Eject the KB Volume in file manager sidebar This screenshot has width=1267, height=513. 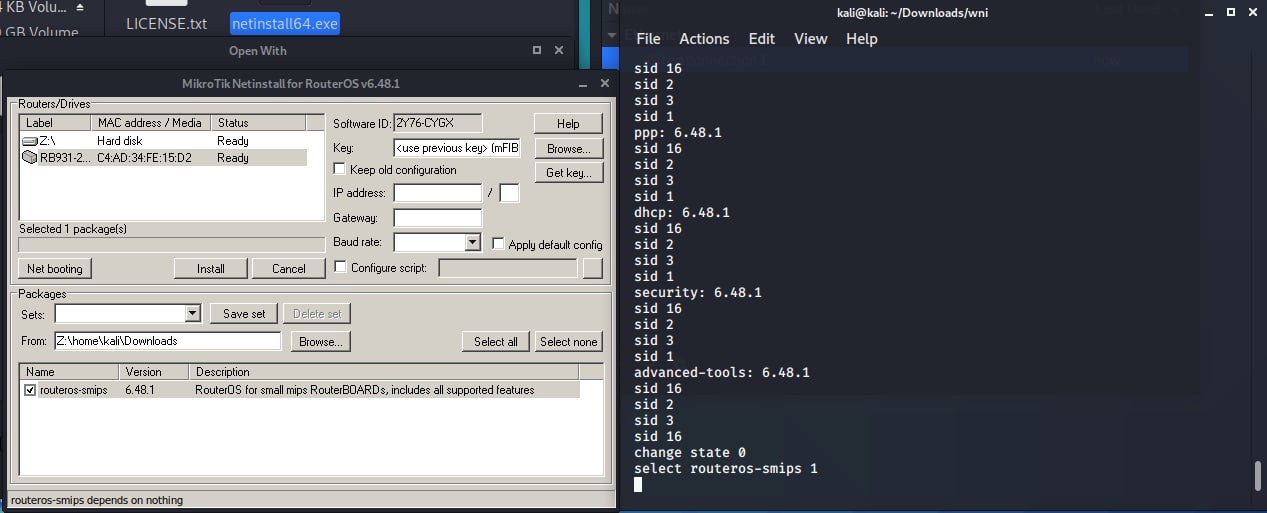tap(81, 6)
